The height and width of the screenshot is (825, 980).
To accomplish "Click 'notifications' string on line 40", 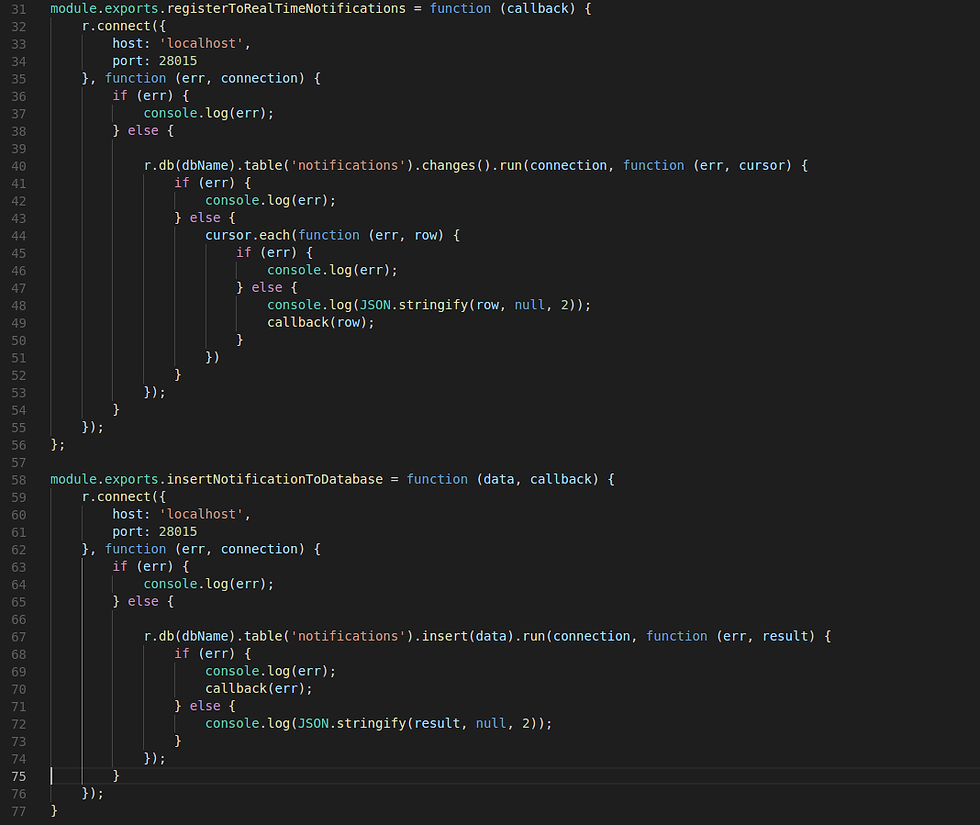I will pos(348,166).
